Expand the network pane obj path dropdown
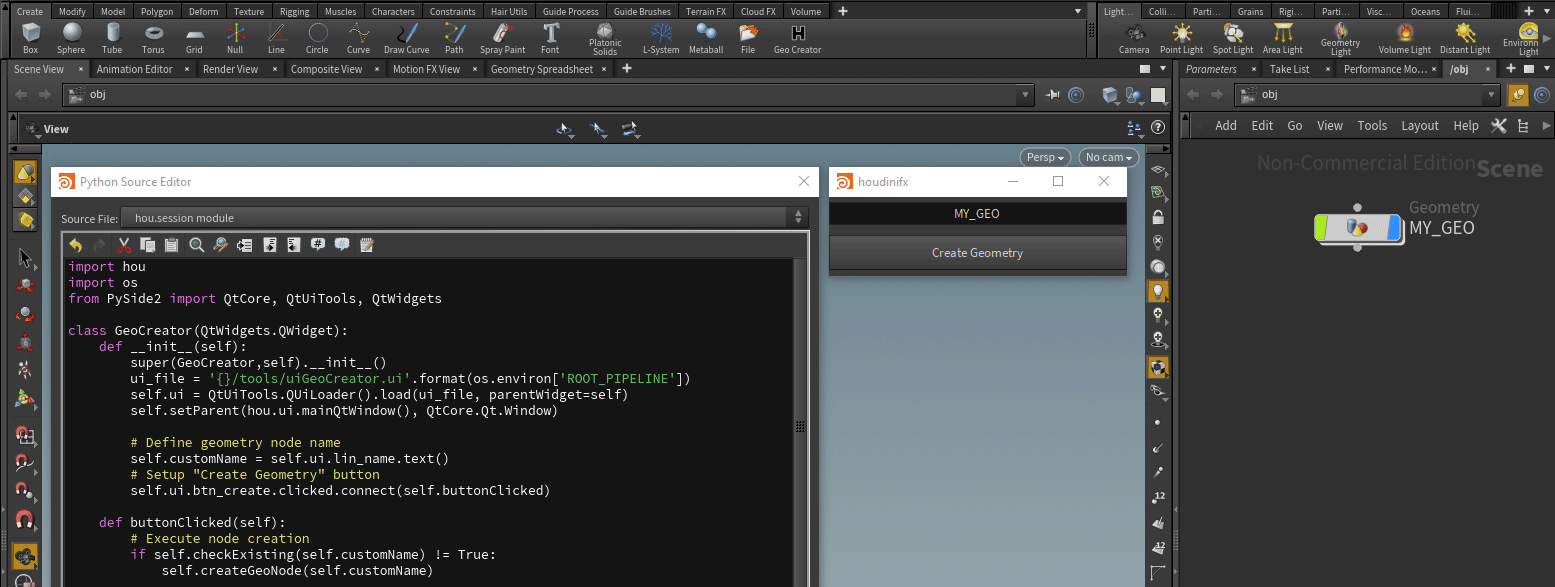Screen dimensions: 1555x587 coord(1492,95)
